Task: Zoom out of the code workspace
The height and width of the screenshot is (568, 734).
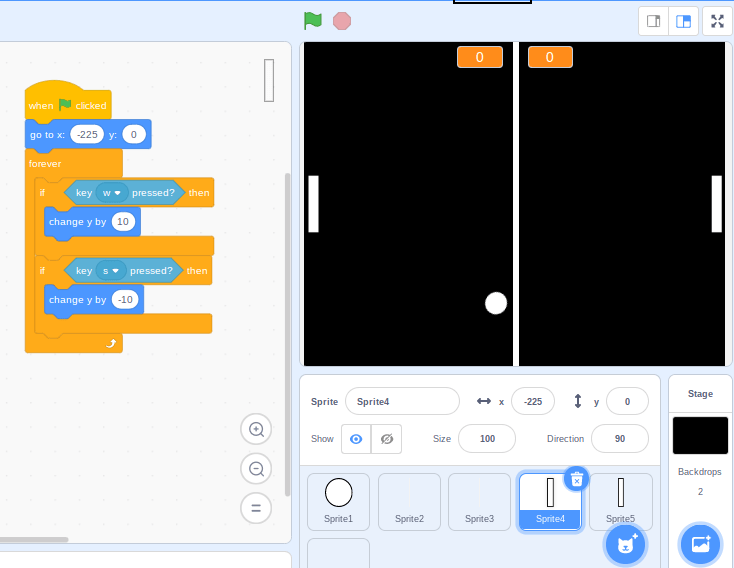Action: tap(256, 468)
